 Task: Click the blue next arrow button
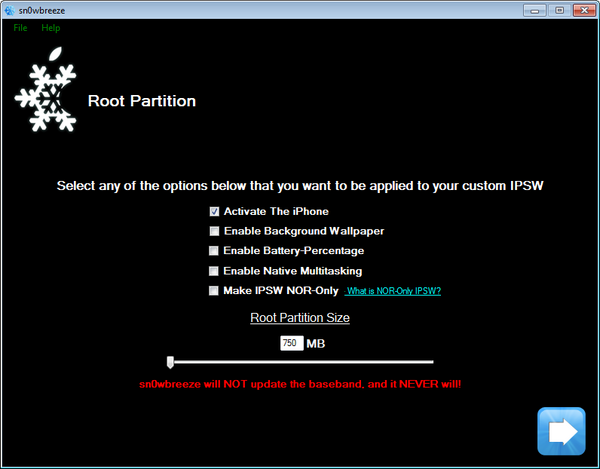coord(561,431)
